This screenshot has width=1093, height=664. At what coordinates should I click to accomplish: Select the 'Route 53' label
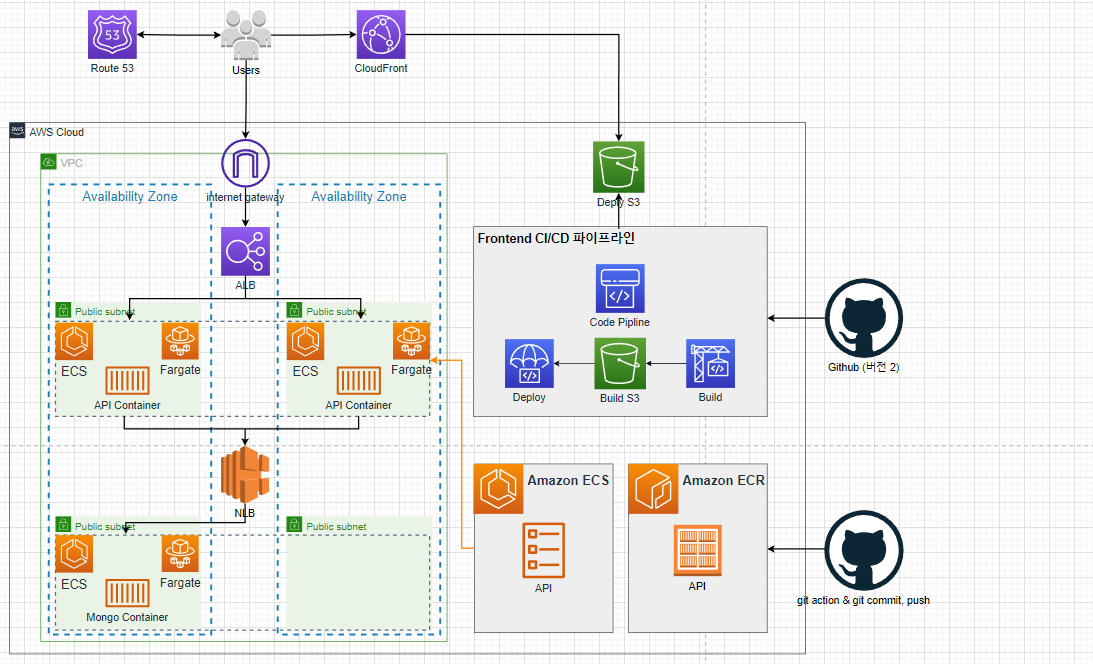112,68
